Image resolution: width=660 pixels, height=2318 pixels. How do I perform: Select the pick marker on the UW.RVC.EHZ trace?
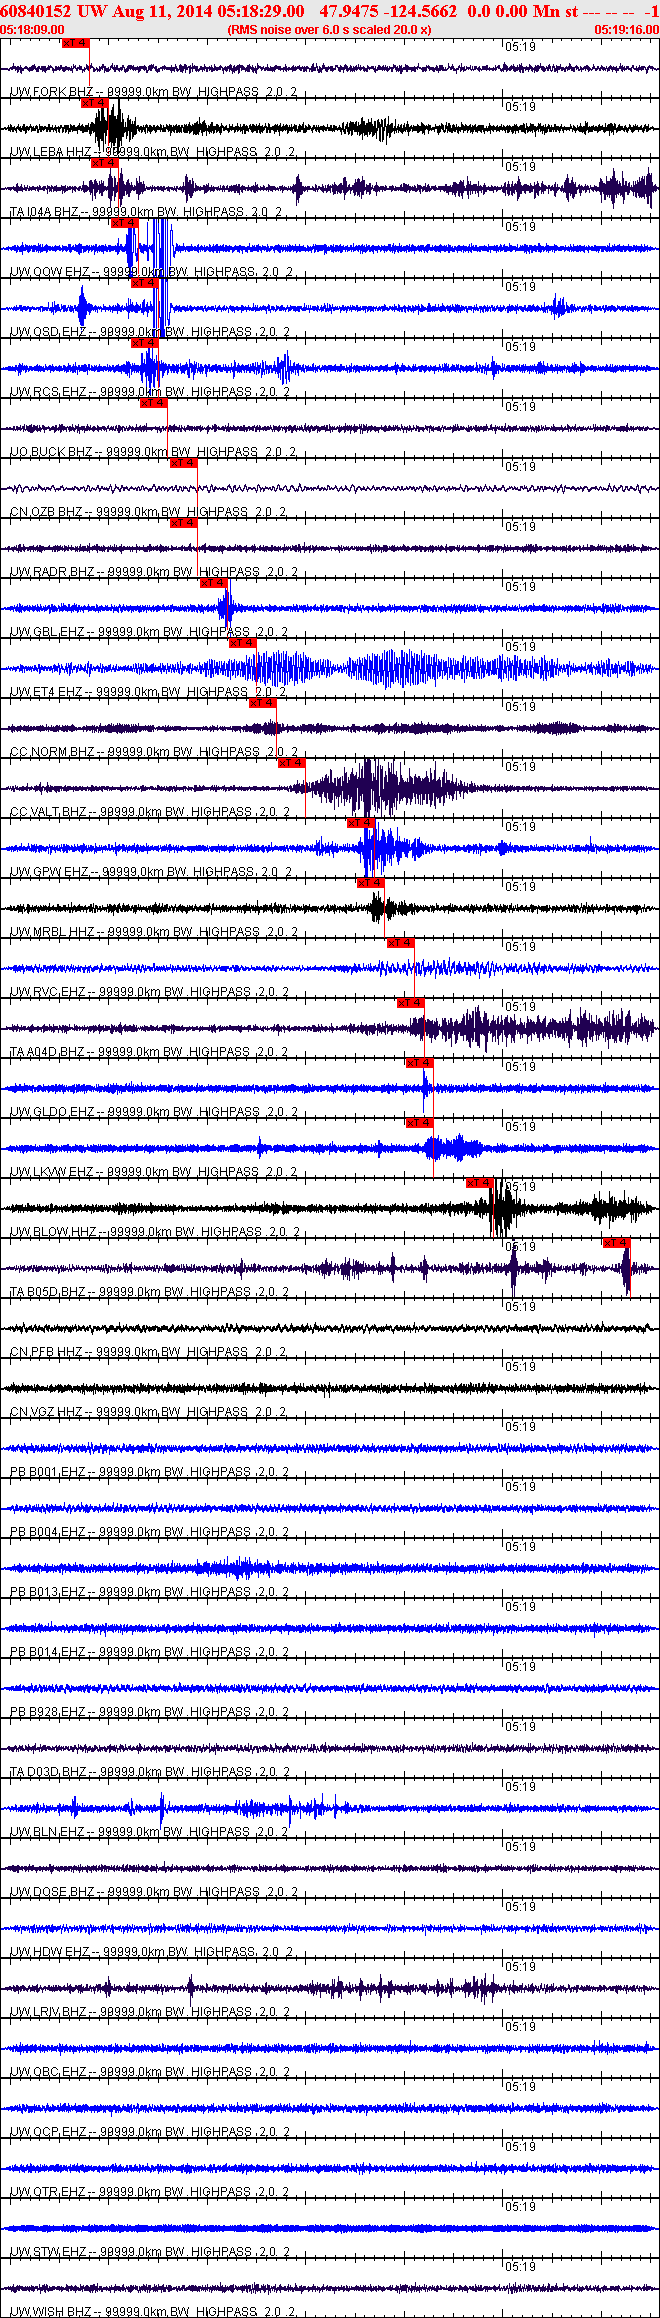click(401, 943)
